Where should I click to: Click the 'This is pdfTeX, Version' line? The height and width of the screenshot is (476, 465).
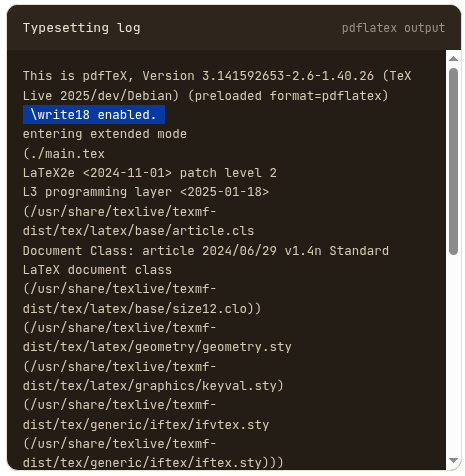click(x=217, y=76)
